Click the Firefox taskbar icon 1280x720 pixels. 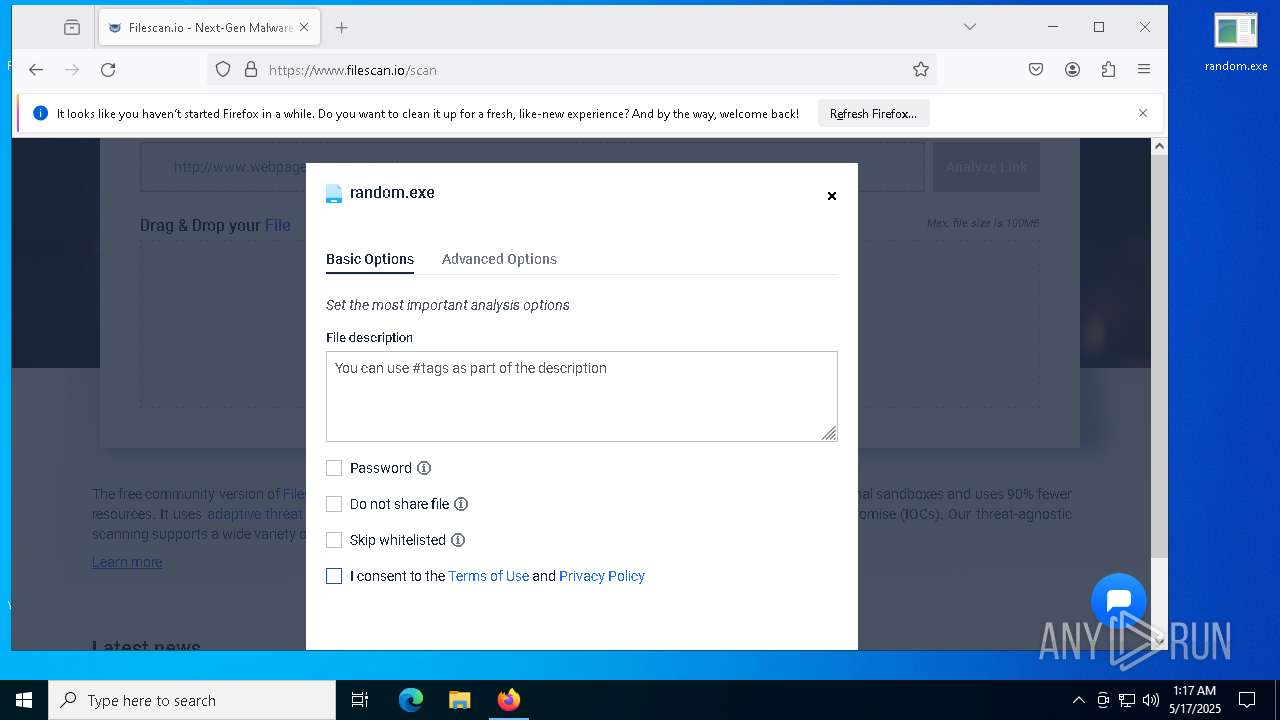click(509, 700)
